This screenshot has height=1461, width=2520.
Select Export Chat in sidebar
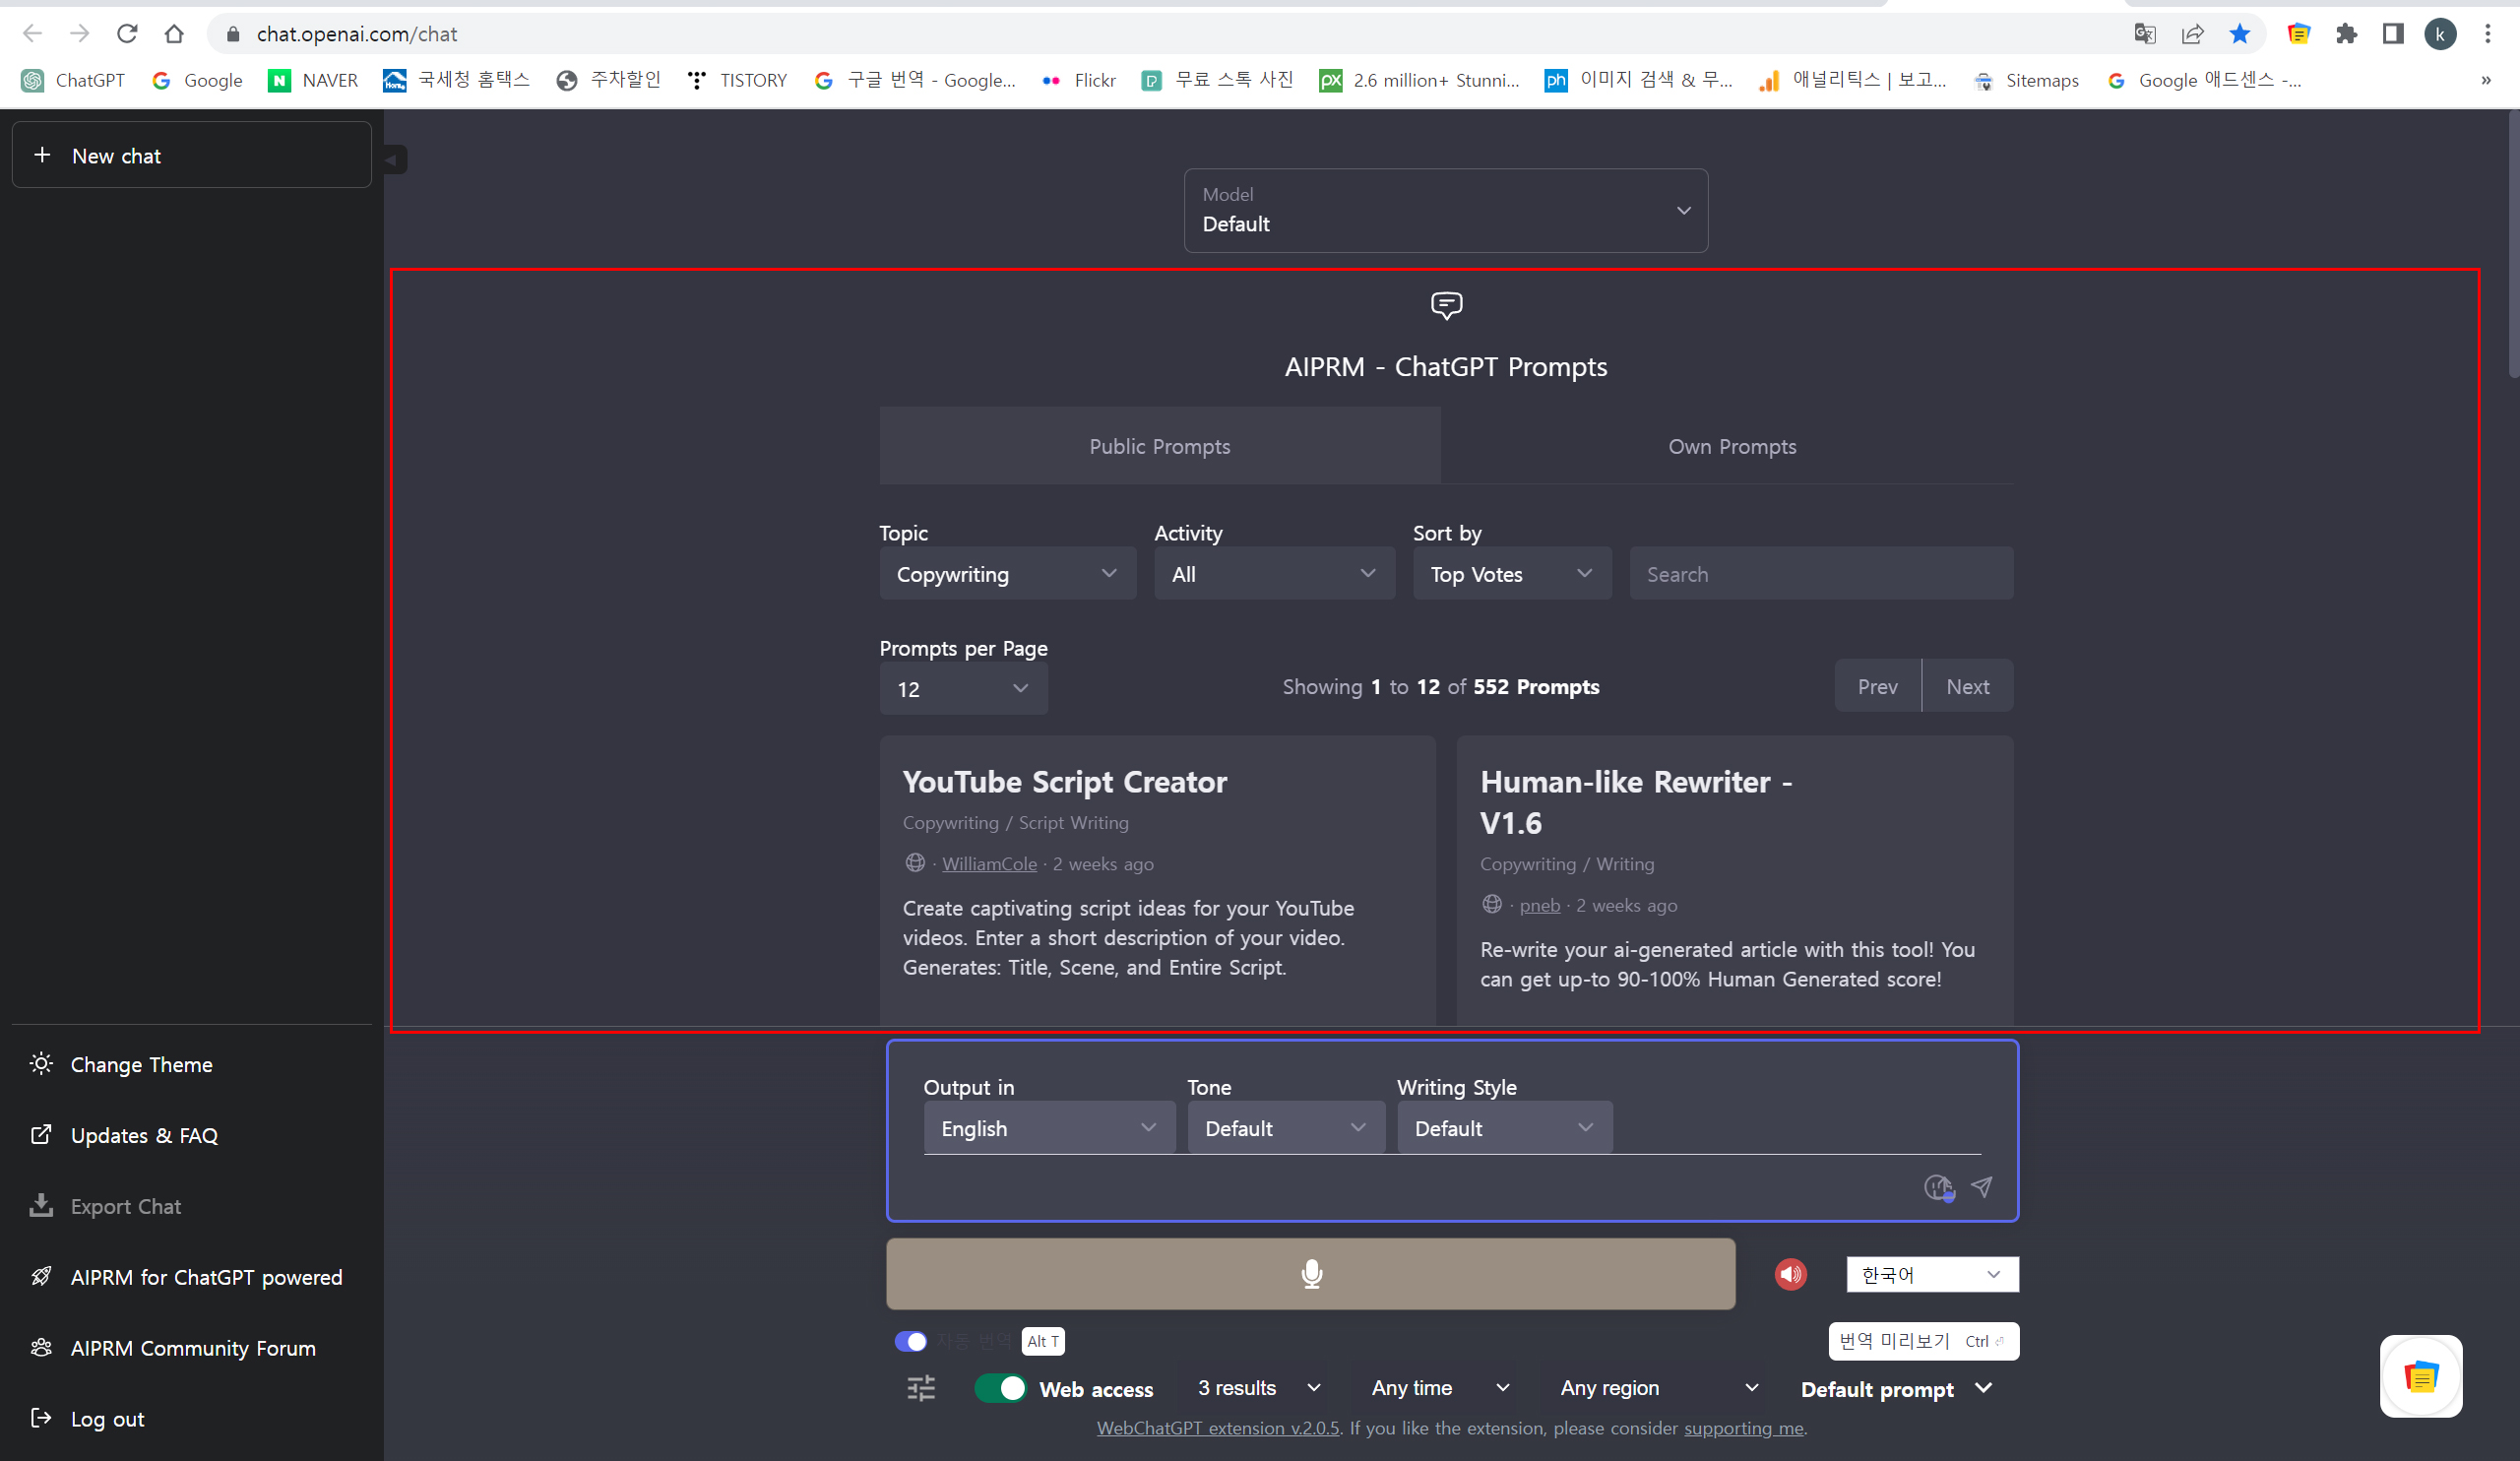(x=192, y=1206)
